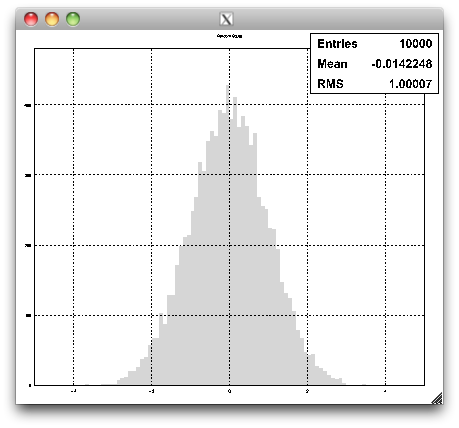
Task: Zoom window using the green button
Action: 73,19
